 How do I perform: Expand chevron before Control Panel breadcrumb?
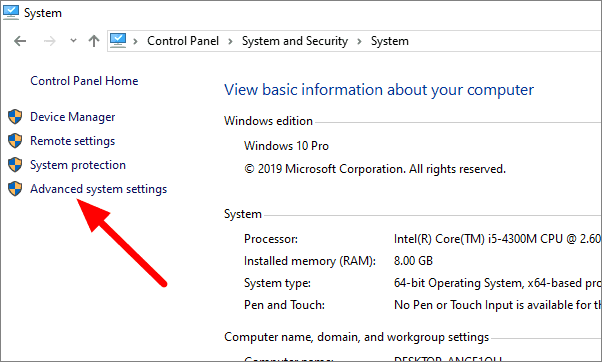click(x=135, y=41)
